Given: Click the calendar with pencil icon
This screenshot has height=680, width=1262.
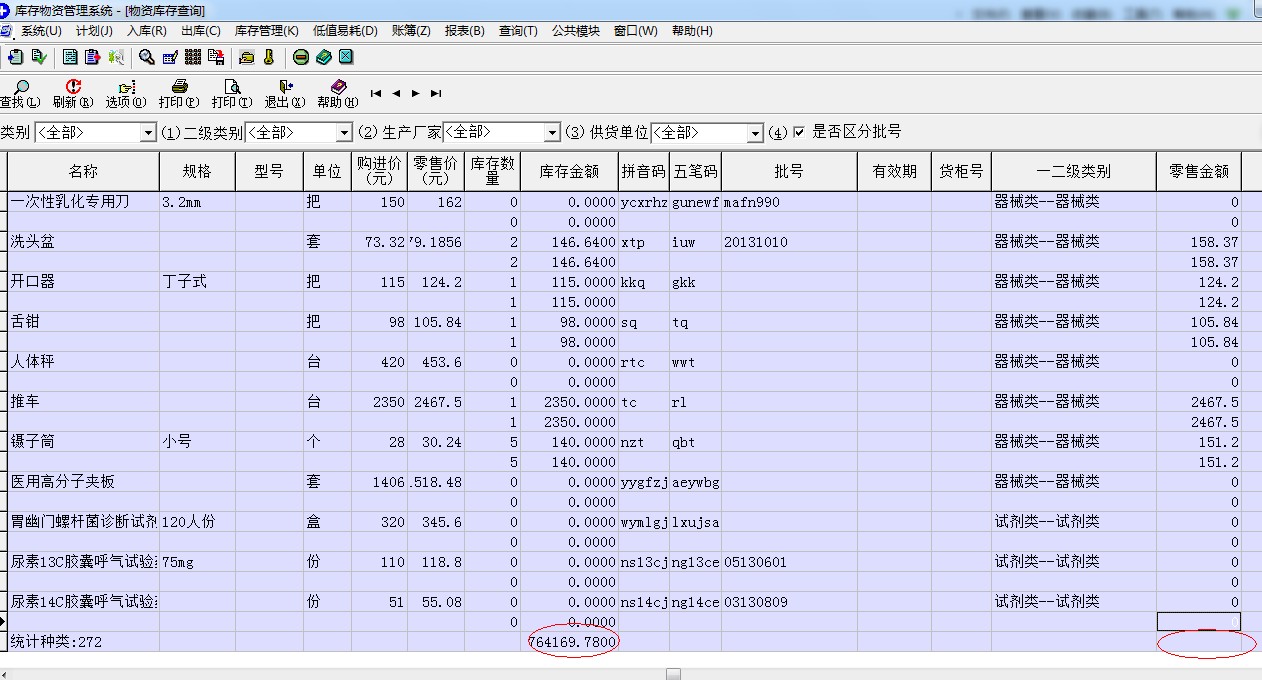Looking at the screenshot, I should (x=170, y=57).
